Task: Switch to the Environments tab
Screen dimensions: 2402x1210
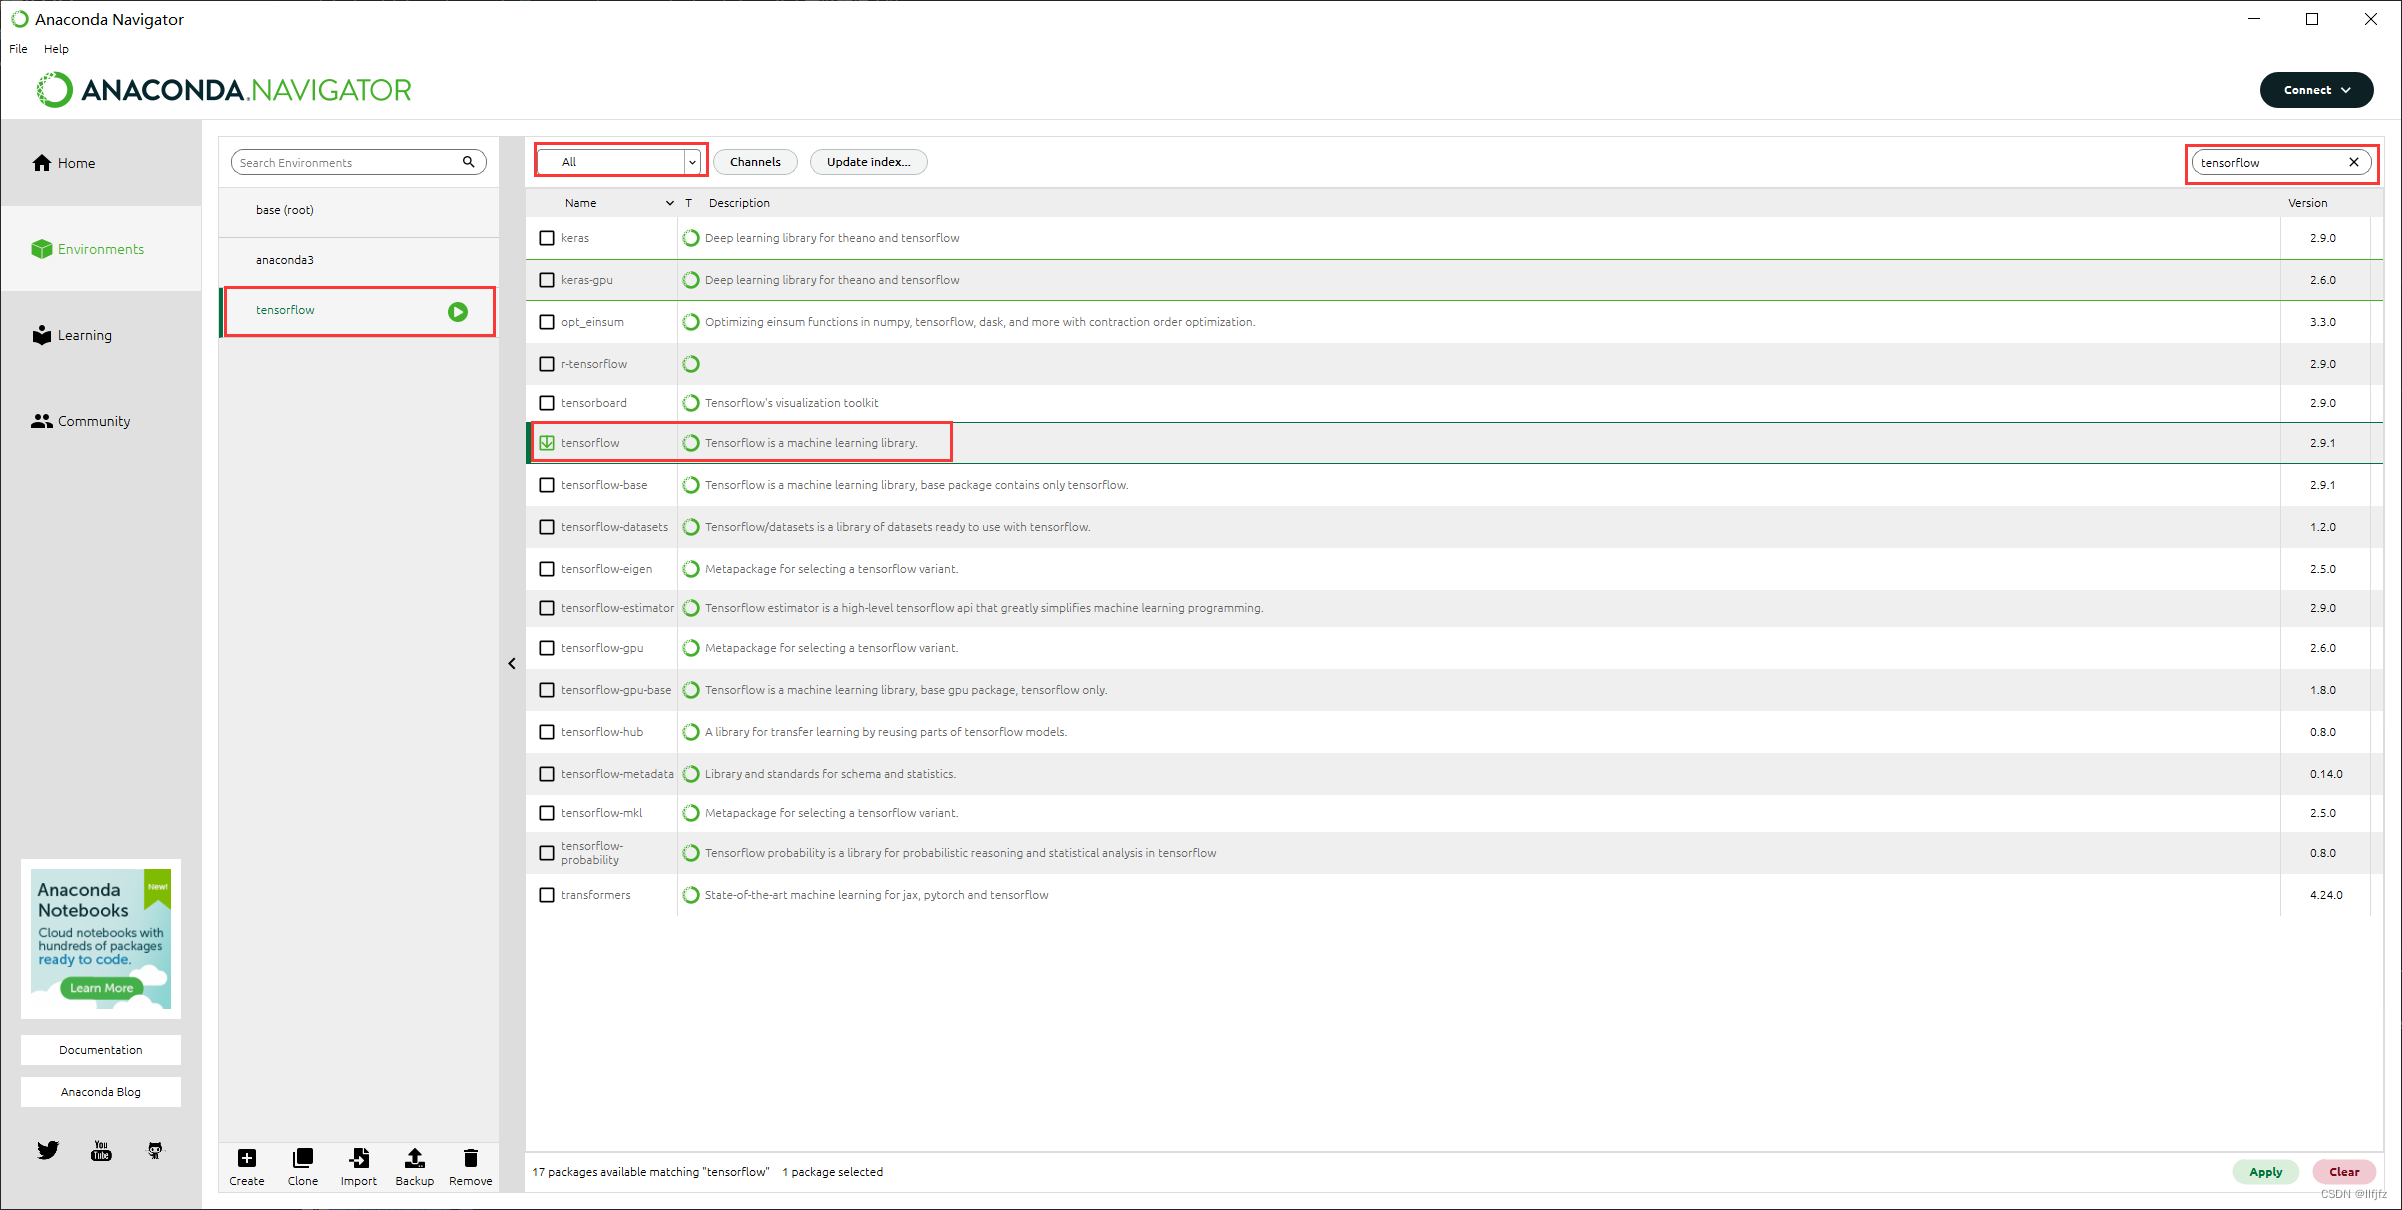Action: pos(101,249)
